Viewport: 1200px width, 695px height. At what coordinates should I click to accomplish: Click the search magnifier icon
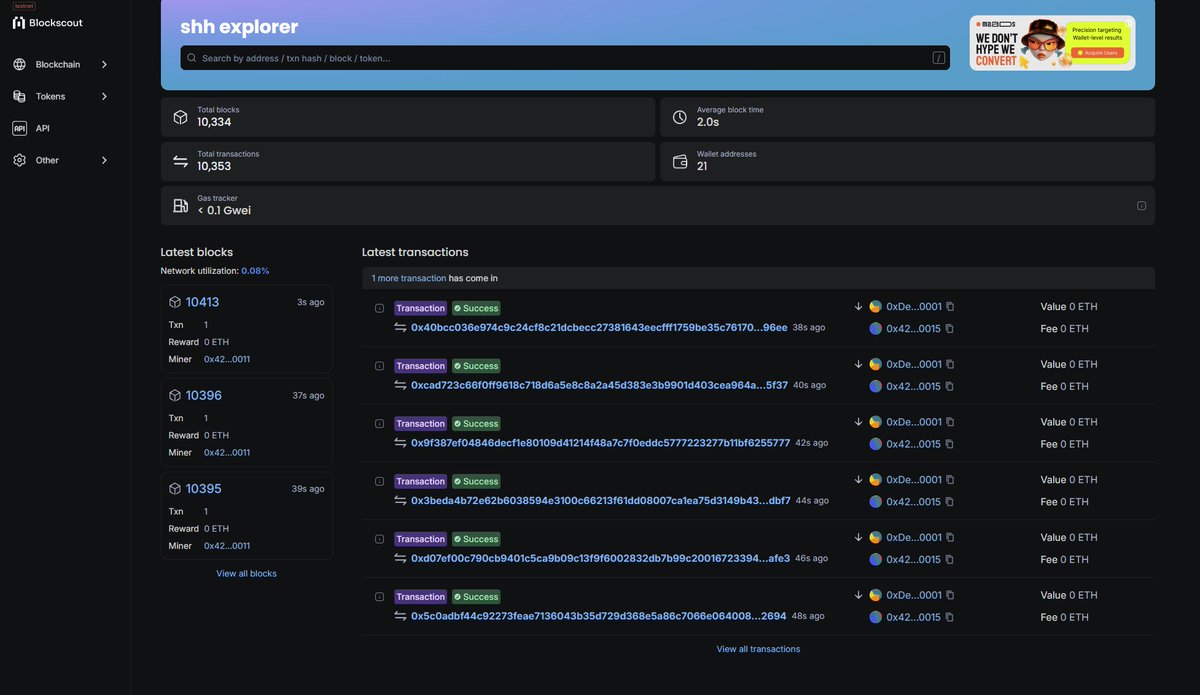192,58
